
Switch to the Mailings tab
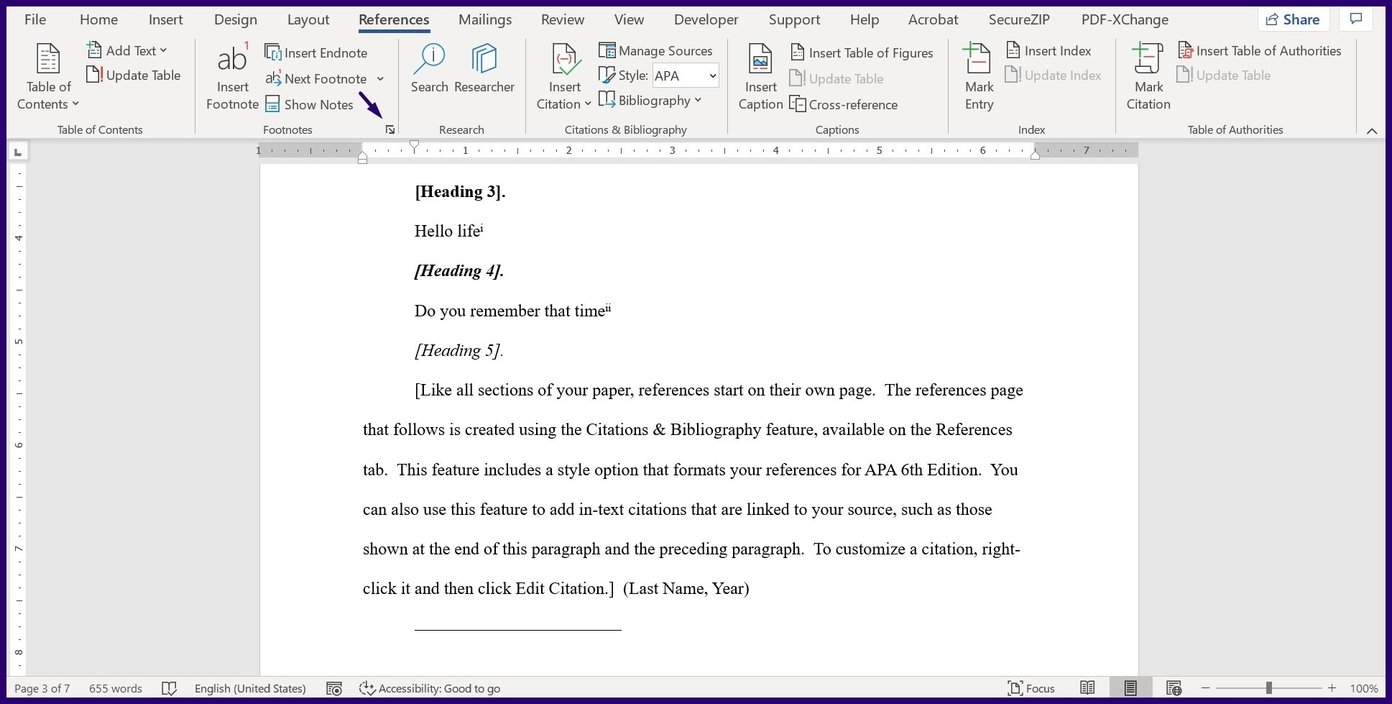(x=484, y=19)
